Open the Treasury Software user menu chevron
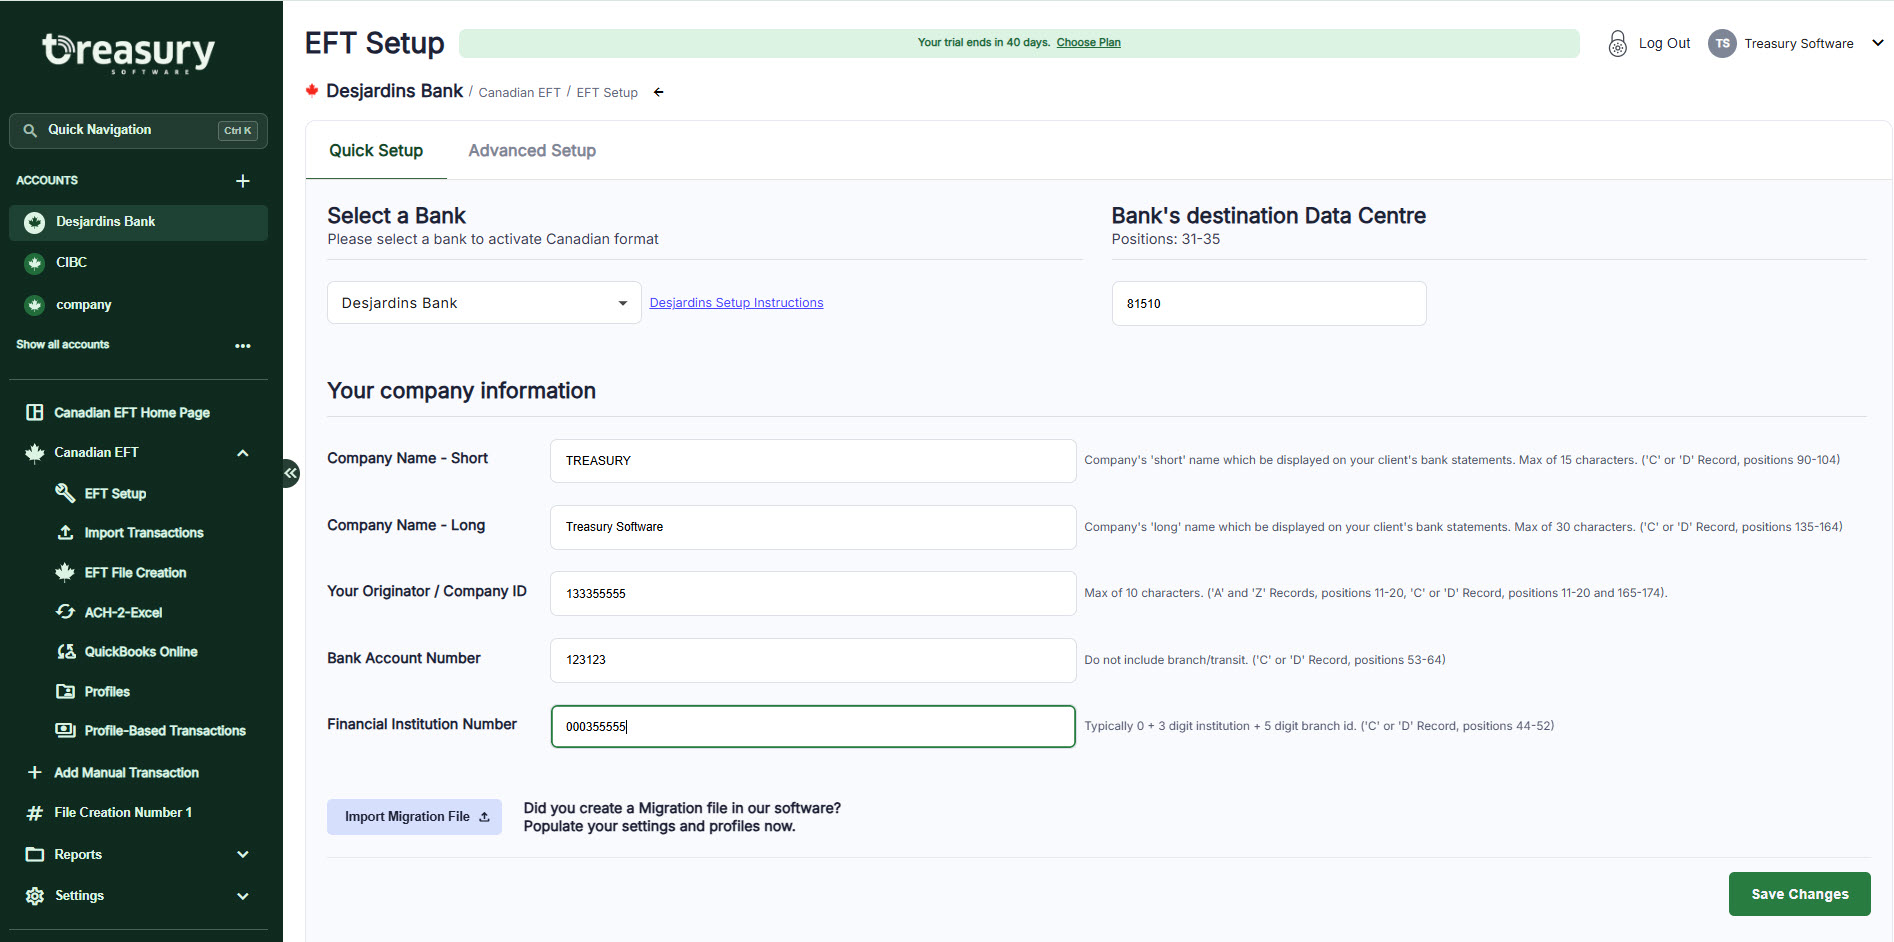The image size is (1894, 942). (x=1877, y=43)
